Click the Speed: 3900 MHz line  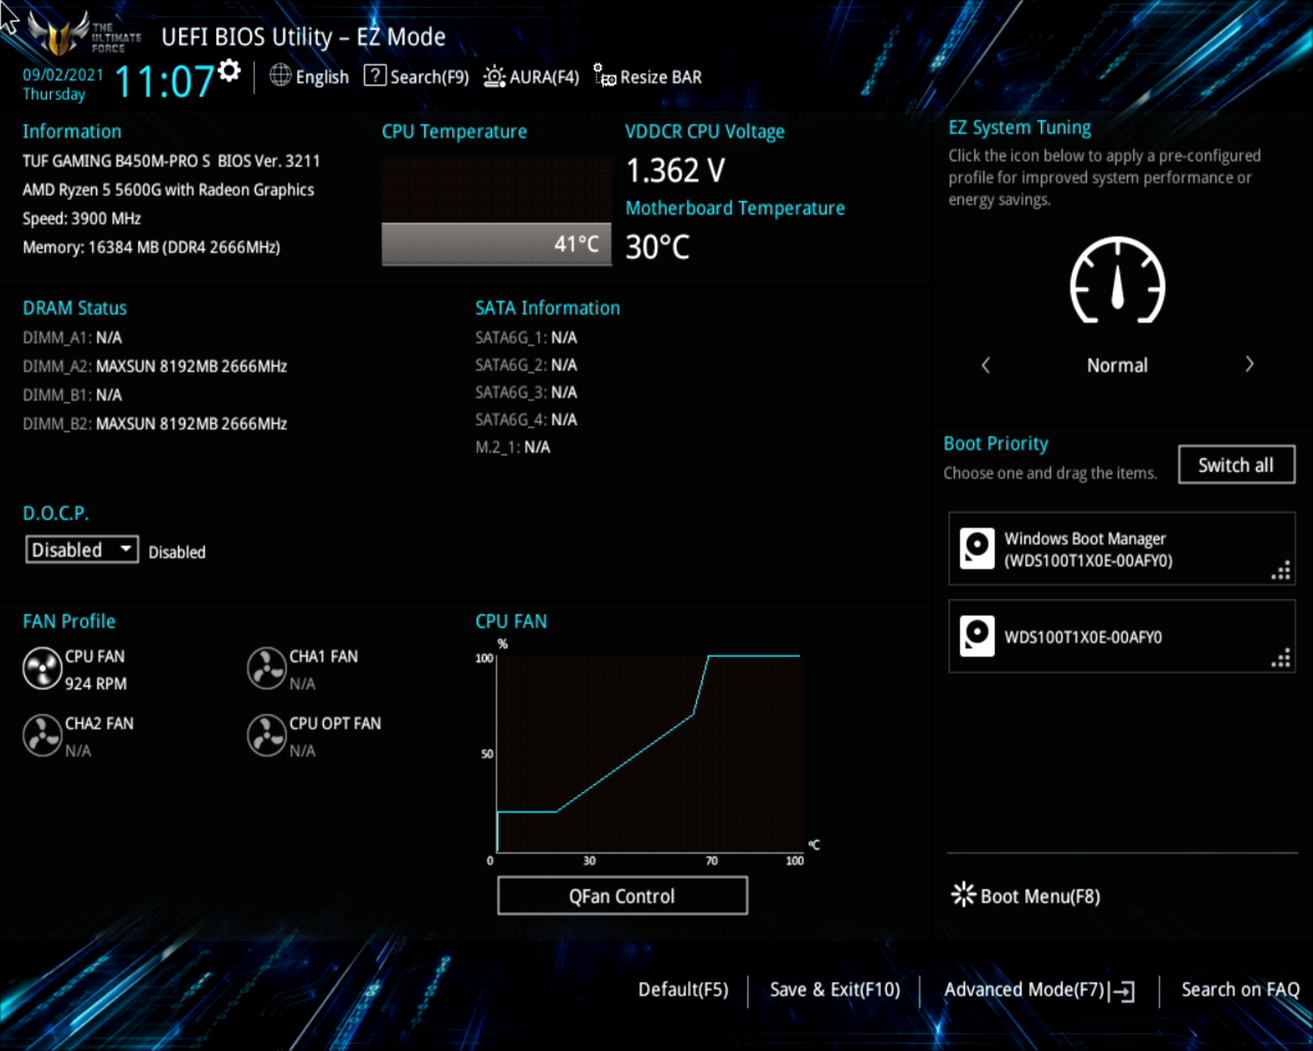82,219
